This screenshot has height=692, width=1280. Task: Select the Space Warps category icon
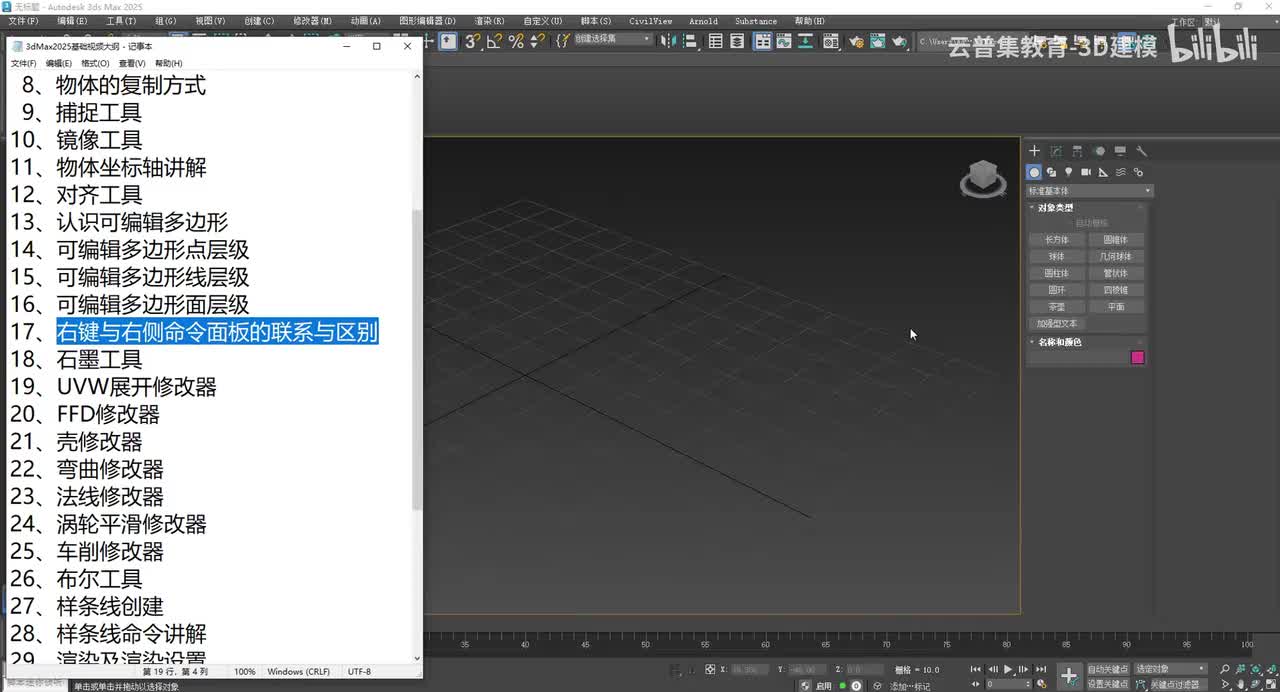1120,172
